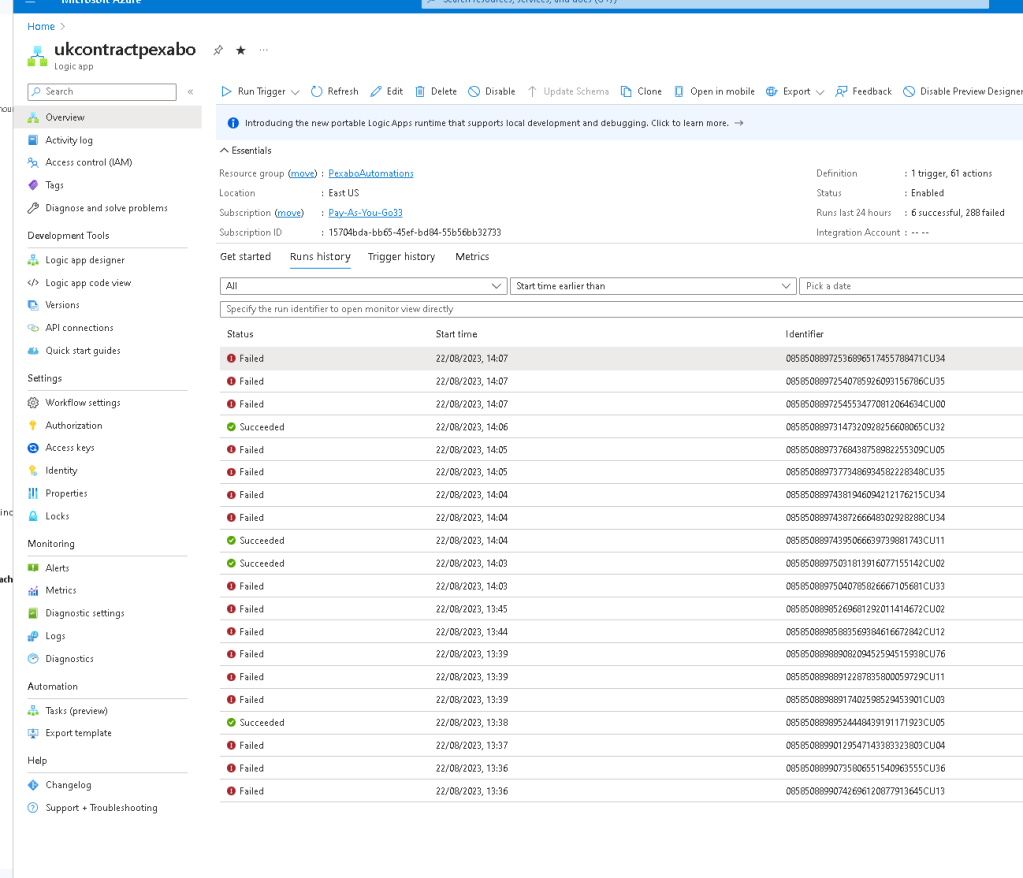Open Diagnostic settings
The width and height of the screenshot is (1023, 878).
click(85, 613)
